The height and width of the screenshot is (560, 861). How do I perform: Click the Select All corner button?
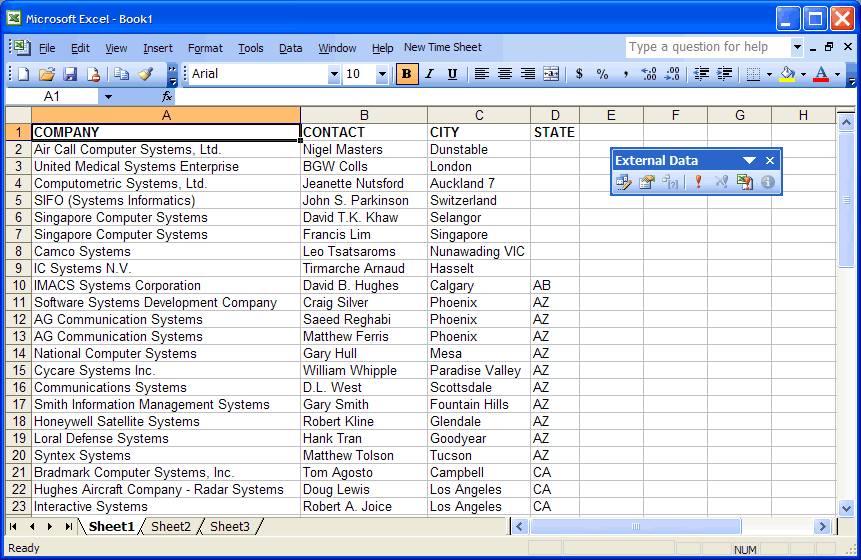pos(18,115)
